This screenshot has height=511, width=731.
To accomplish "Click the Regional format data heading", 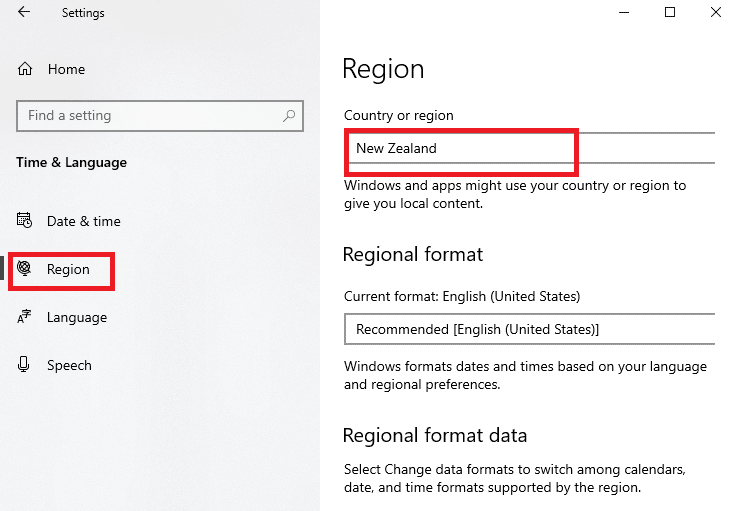I will tap(435, 435).
